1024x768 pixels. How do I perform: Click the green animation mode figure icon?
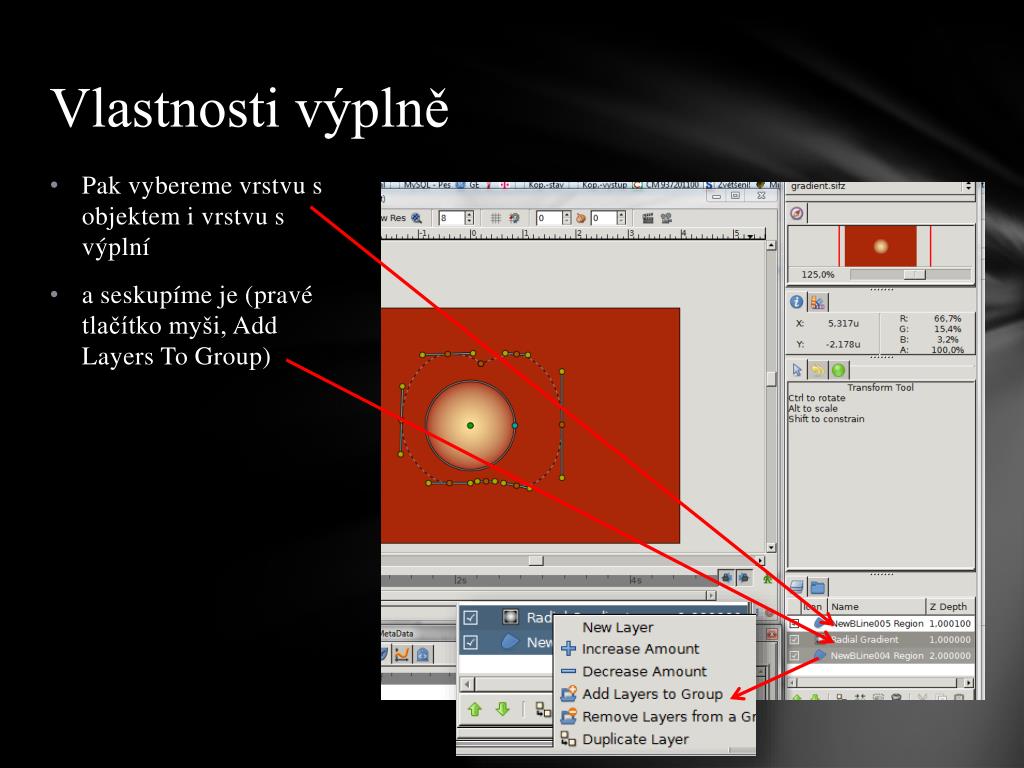point(767,579)
